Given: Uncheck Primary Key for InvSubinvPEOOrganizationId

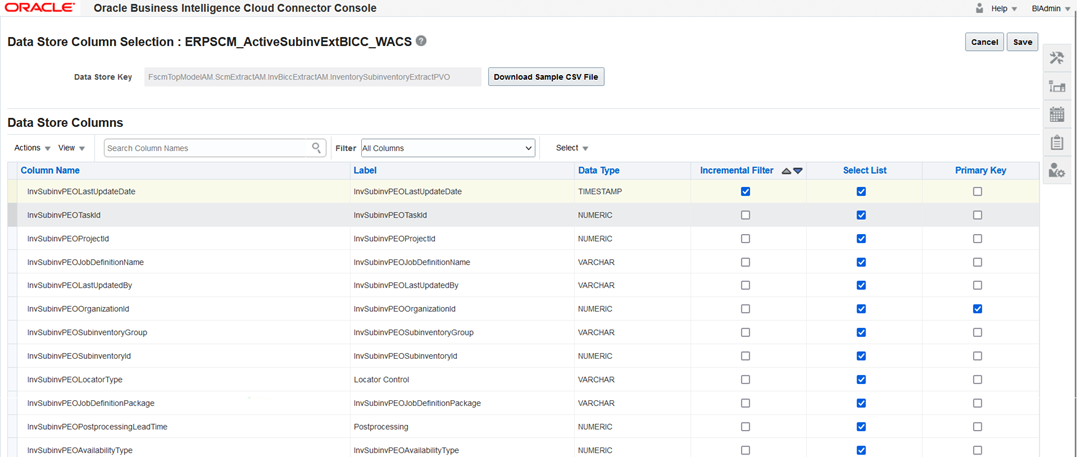Looking at the screenshot, I should click(977, 309).
